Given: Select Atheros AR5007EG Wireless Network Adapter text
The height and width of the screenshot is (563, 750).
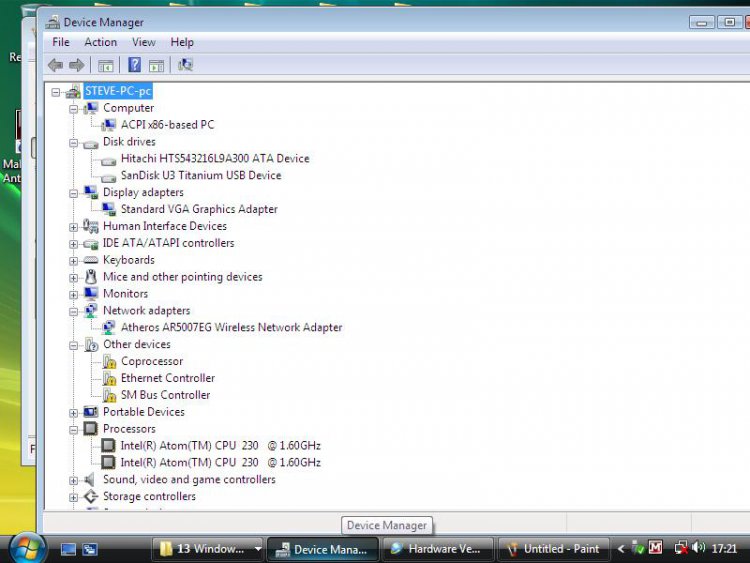Looking at the screenshot, I should pos(232,327).
